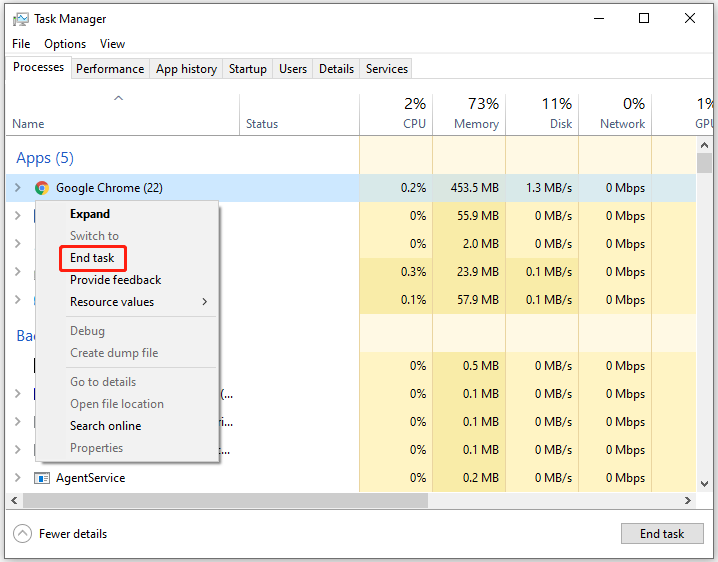Choose Expand in the context menu
718x562 pixels.
click(90, 214)
